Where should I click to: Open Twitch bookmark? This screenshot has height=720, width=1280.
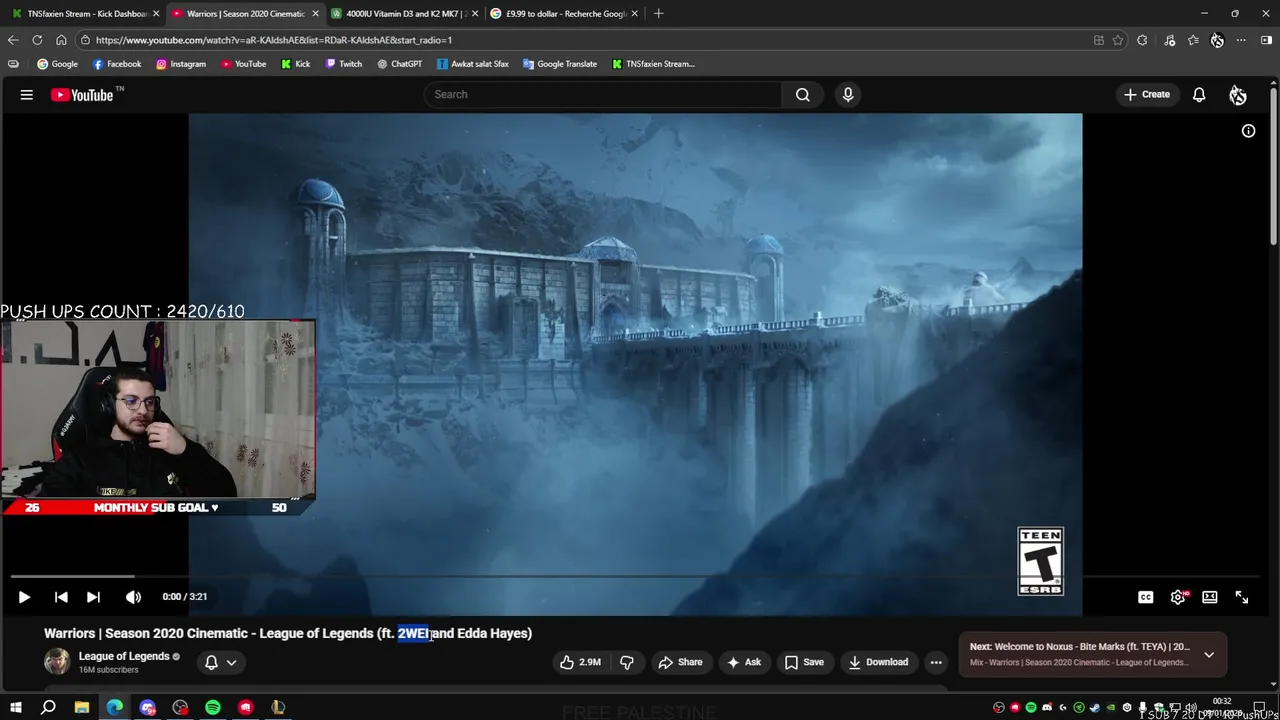pyautogui.click(x=343, y=64)
